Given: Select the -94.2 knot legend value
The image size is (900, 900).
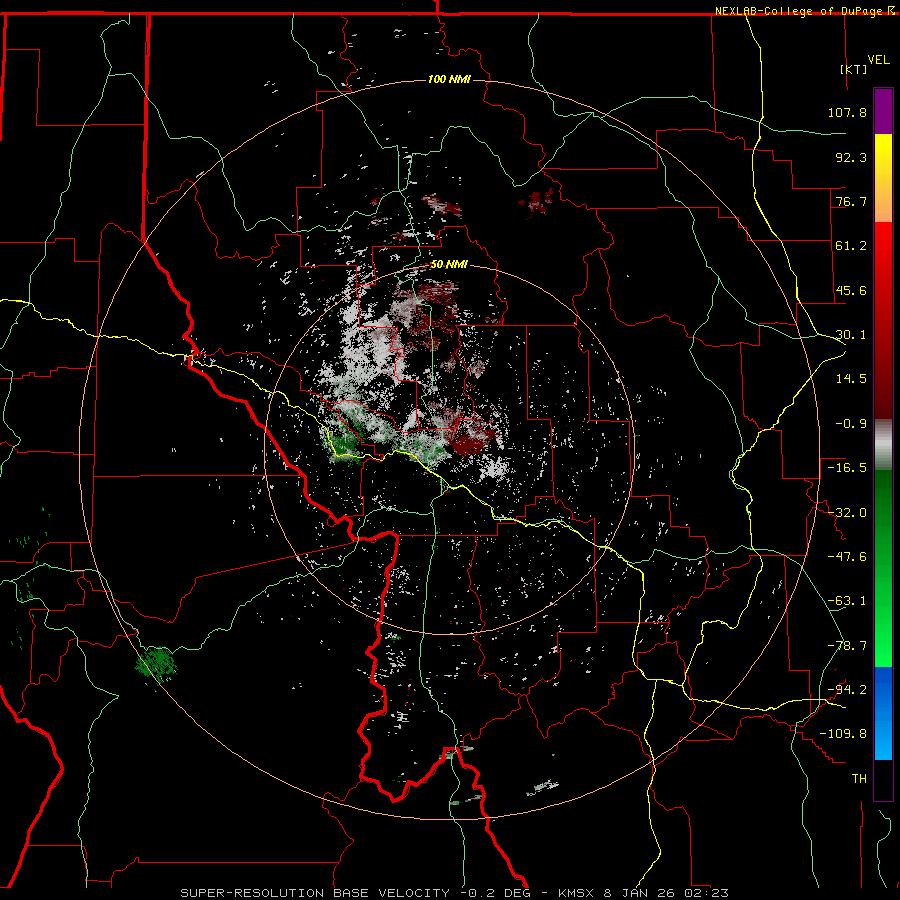Looking at the screenshot, I should (x=847, y=690).
